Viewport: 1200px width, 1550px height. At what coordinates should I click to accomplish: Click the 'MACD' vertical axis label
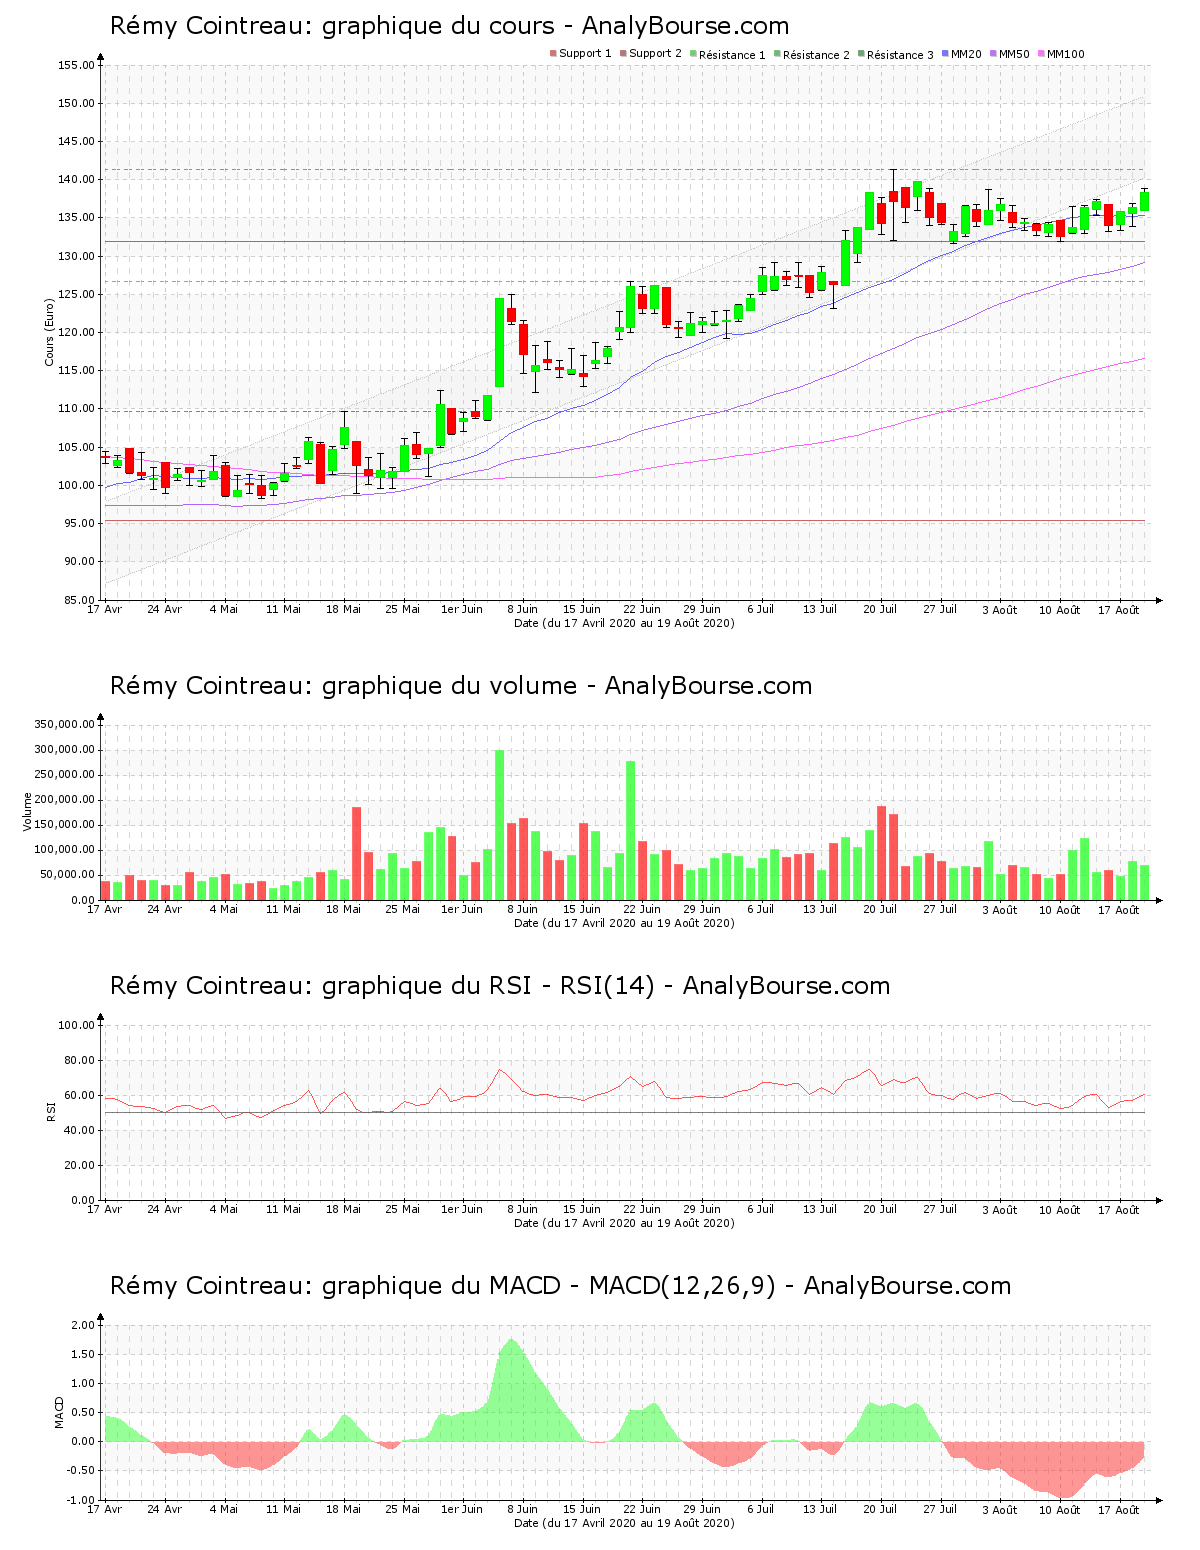59,1412
